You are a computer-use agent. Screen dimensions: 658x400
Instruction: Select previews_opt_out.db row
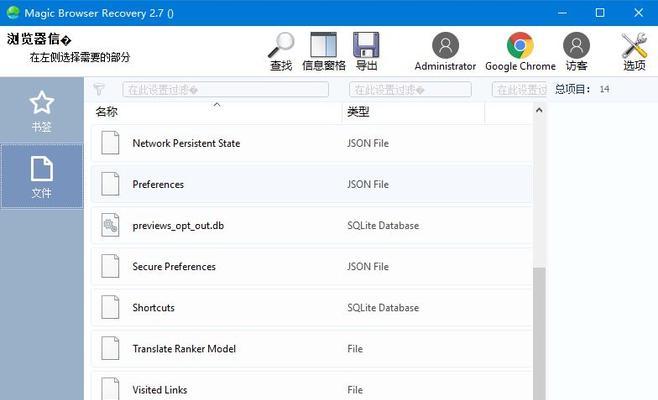pos(311,225)
